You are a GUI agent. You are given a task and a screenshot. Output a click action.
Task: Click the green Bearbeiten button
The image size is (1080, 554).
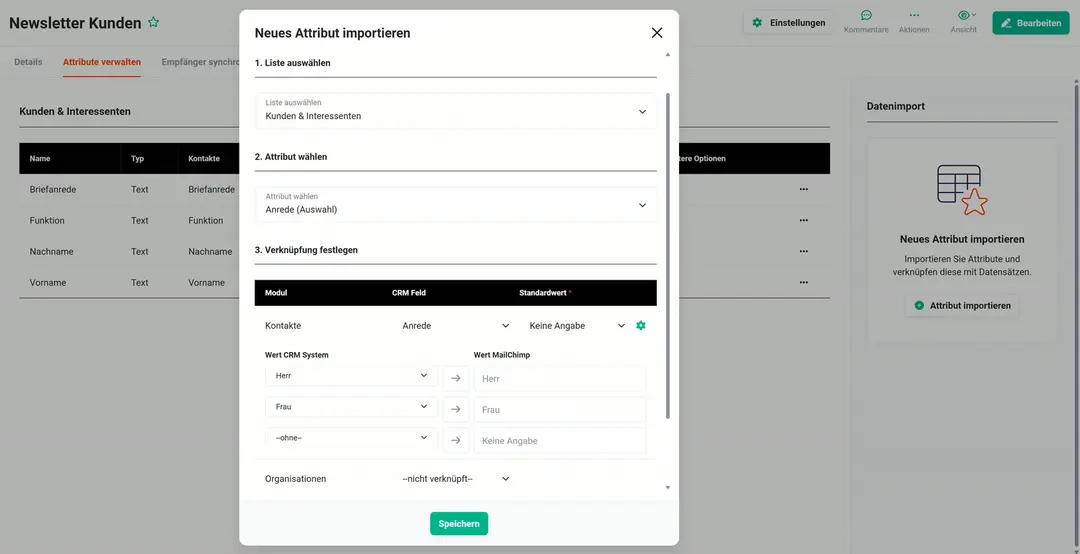(x=1030, y=23)
